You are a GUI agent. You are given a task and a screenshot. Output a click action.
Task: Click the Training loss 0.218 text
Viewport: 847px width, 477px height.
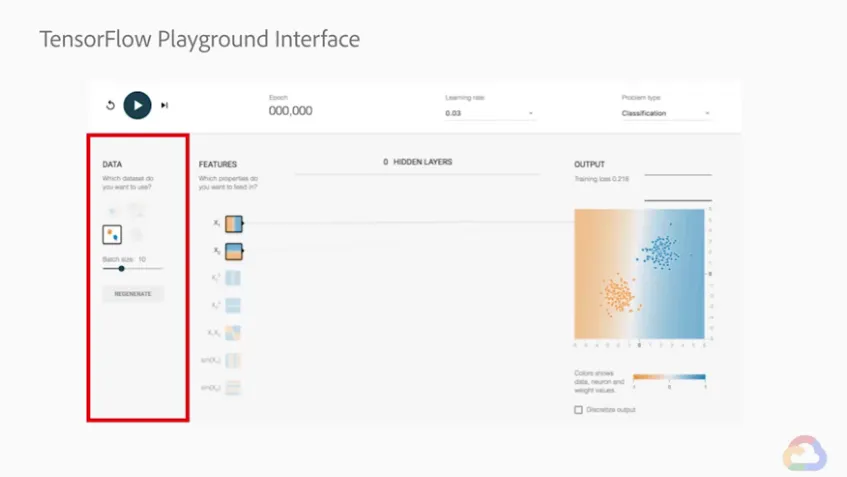click(x=602, y=179)
